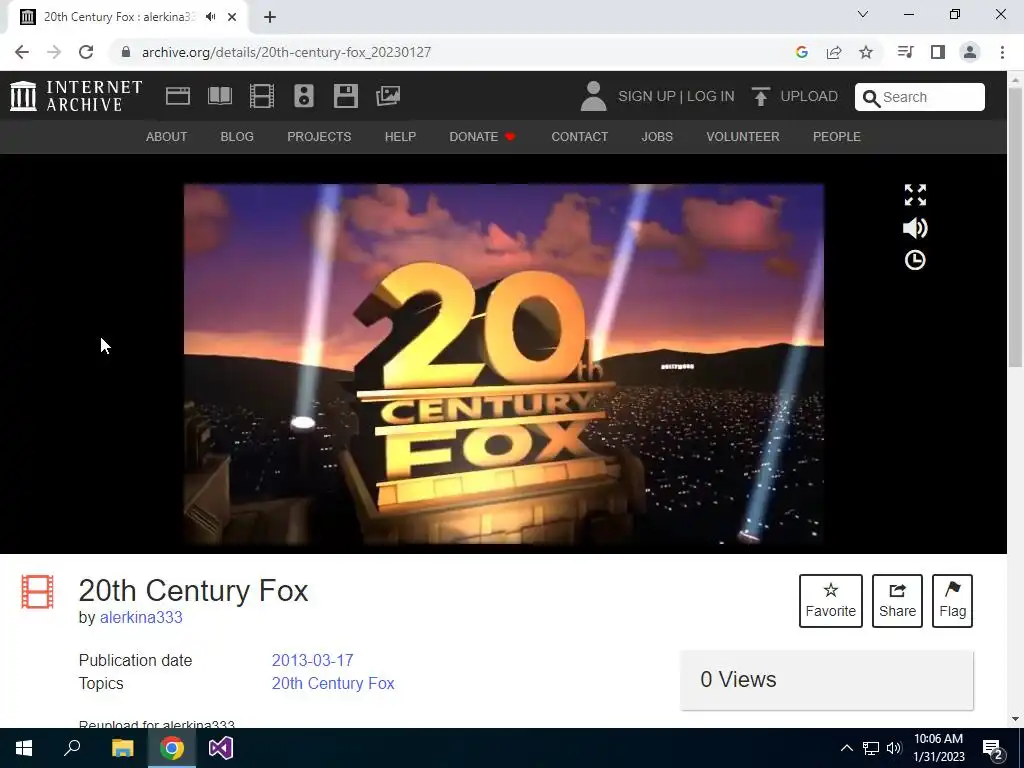Open the Texts book icon

click(219, 96)
